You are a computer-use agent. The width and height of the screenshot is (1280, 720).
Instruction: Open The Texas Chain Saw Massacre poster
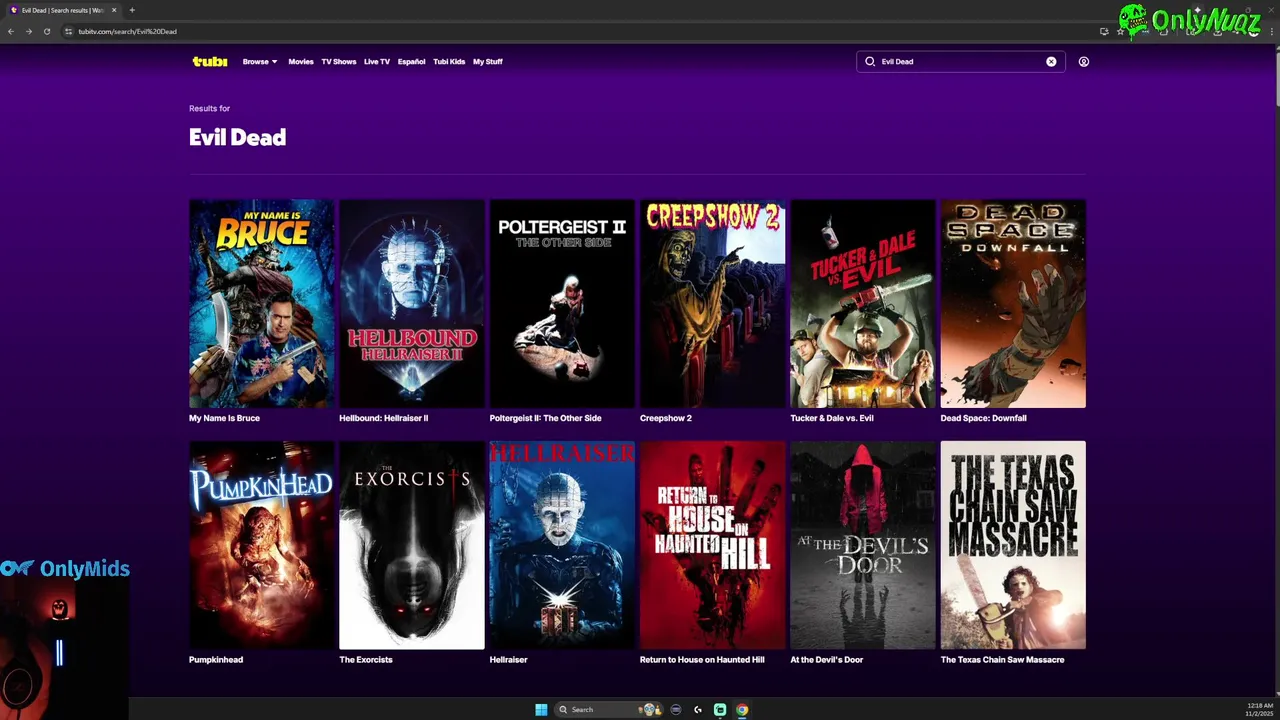(1013, 545)
